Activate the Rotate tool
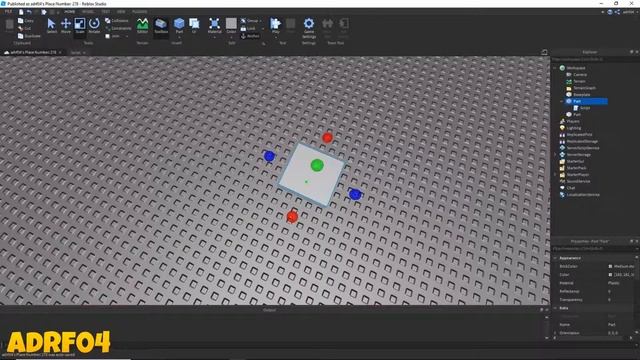The image size is (640, 360). [x=94, y=25]
